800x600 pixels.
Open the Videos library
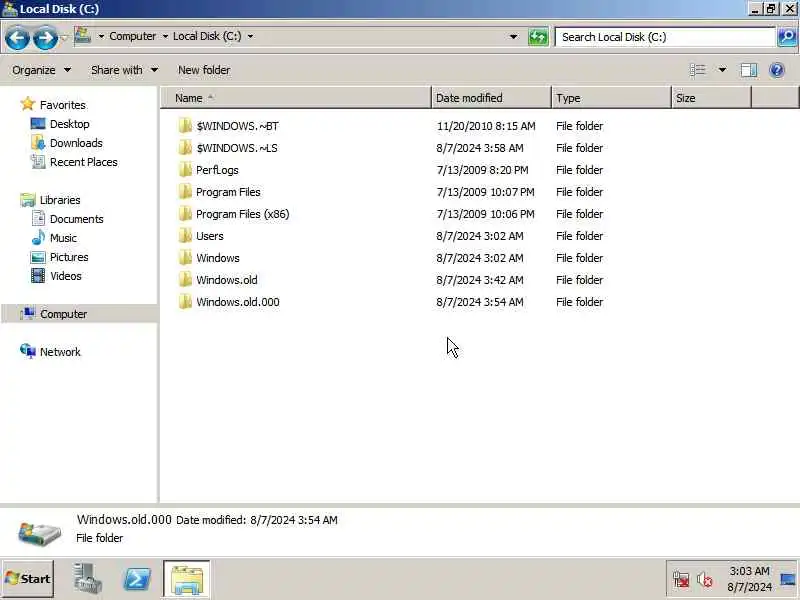point(65,276)
